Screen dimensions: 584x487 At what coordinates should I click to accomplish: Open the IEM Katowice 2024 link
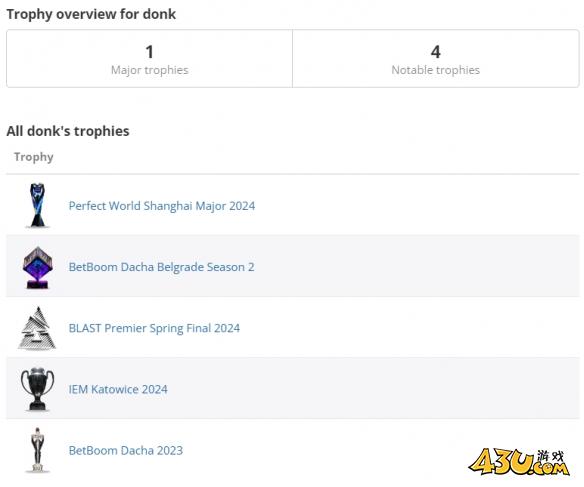pyautogui.click(x=118, y=389)
